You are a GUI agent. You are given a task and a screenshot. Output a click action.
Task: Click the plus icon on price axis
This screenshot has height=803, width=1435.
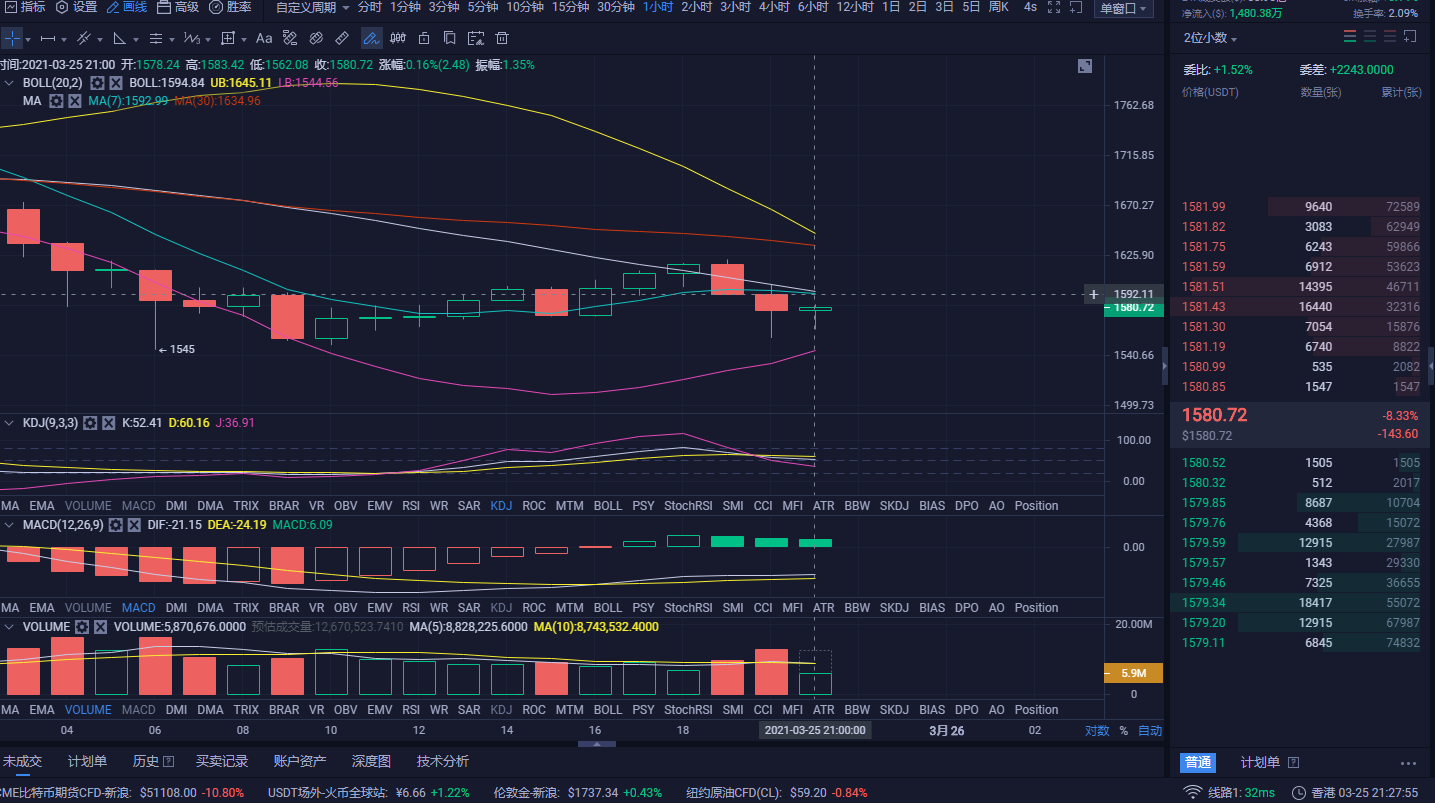tap(1094, 294)
